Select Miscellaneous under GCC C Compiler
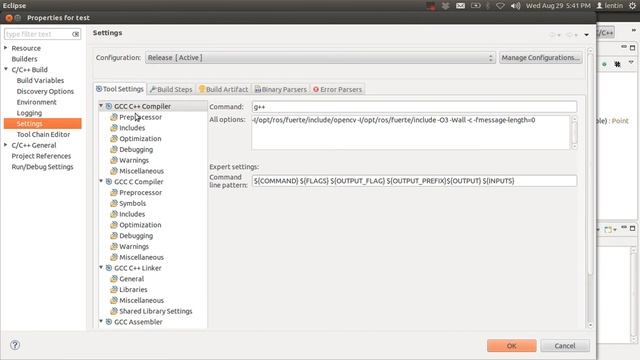 pos(141,258)
